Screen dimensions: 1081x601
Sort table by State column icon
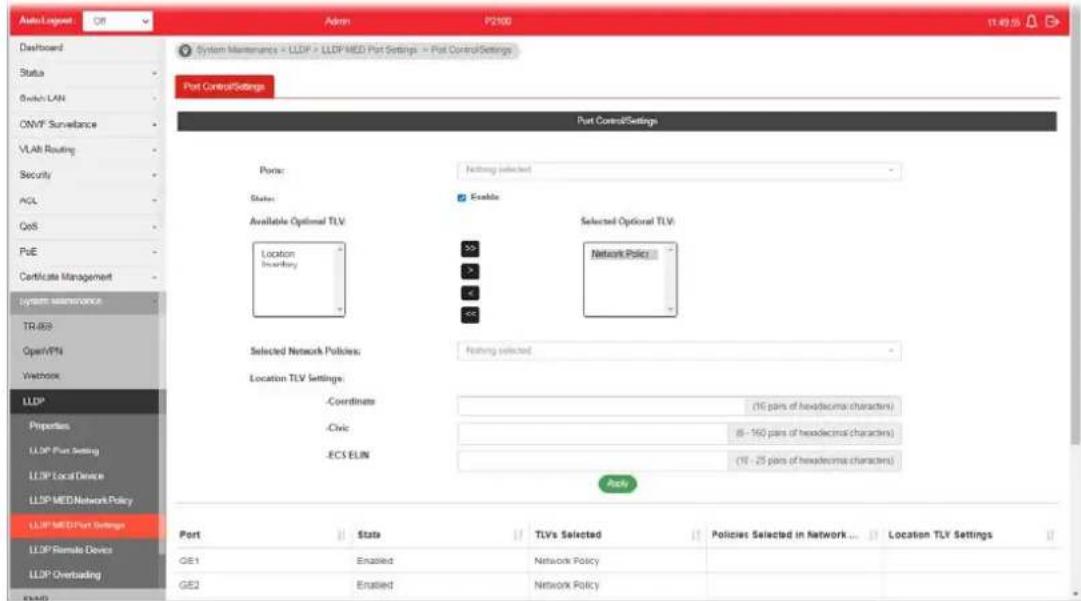[x=518, y=535]
